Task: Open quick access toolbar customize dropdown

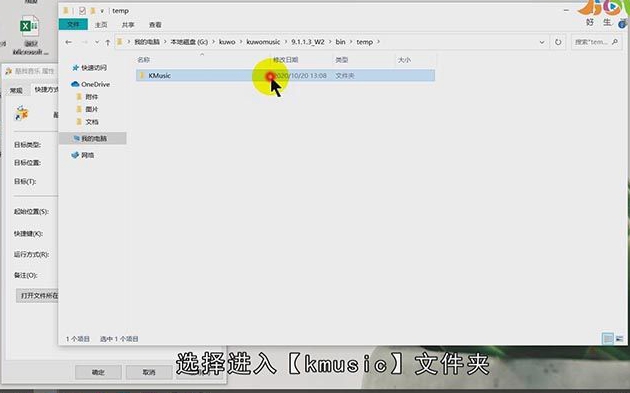Action: [x=102, y=11]
